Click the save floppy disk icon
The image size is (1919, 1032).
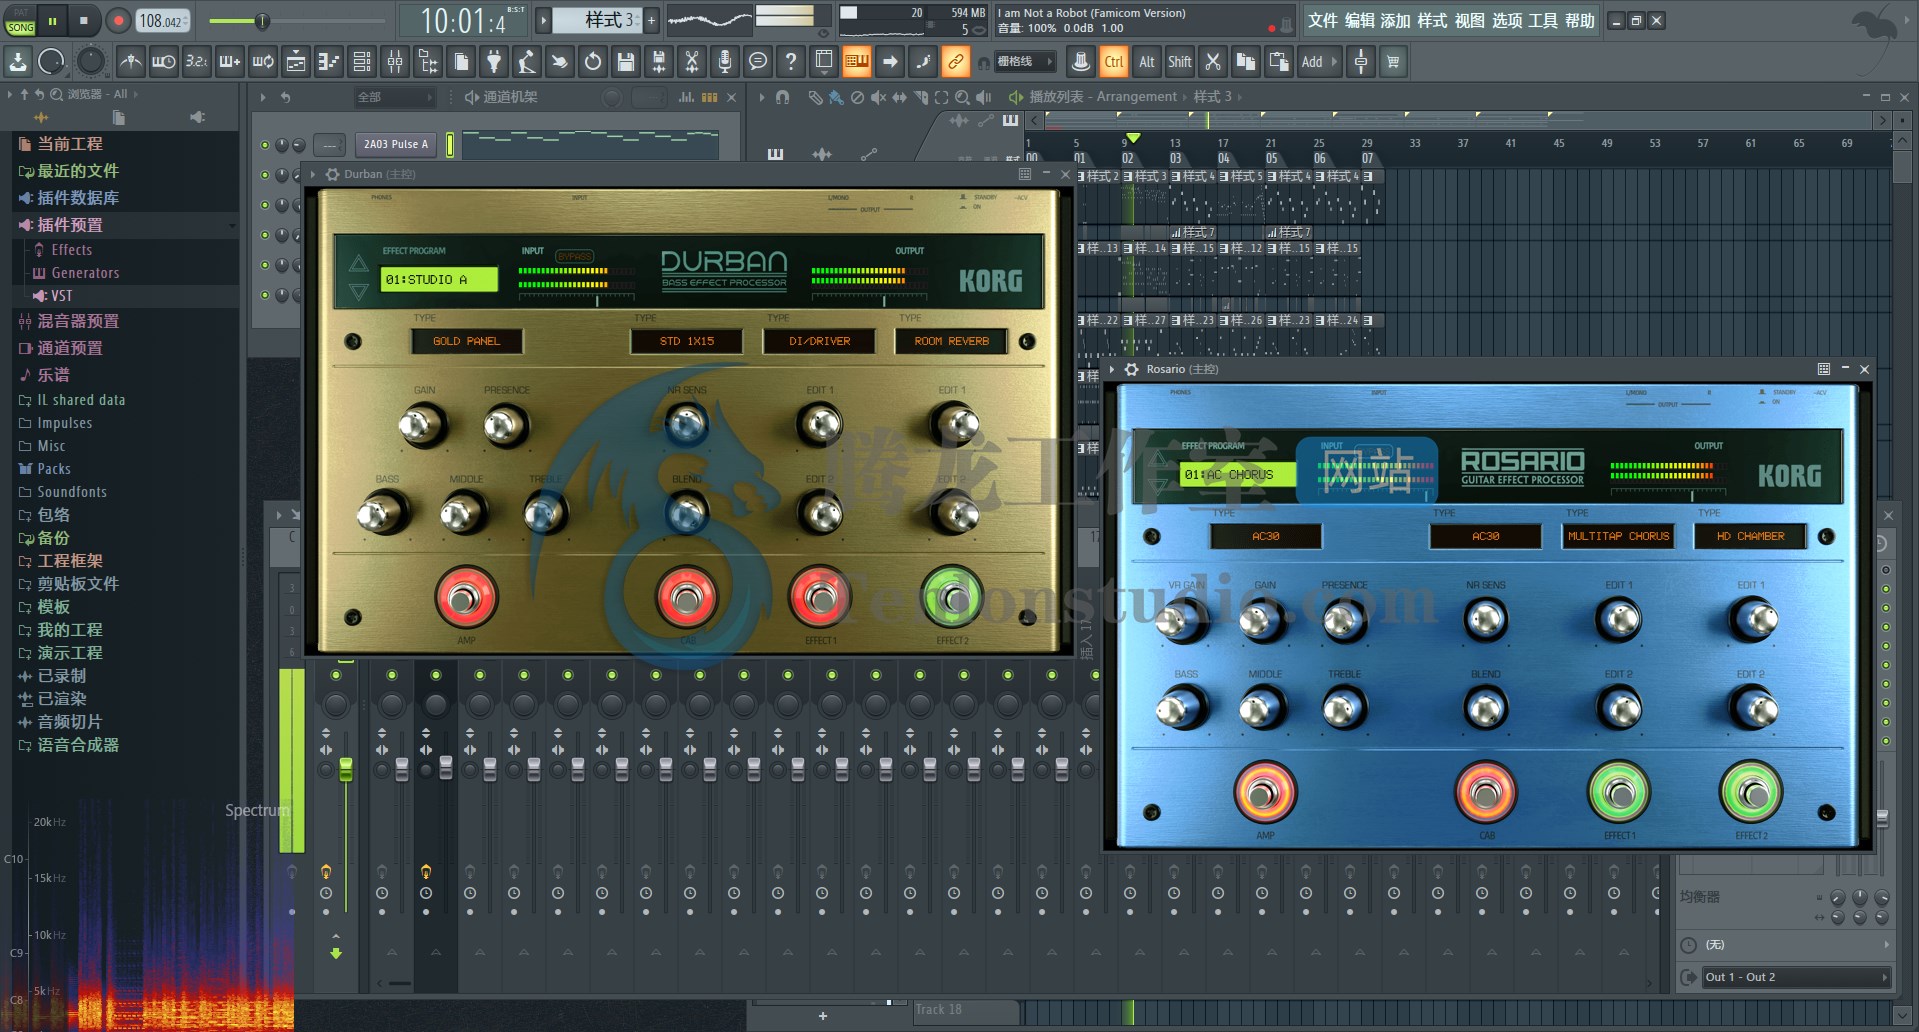(x=626, y=62)
